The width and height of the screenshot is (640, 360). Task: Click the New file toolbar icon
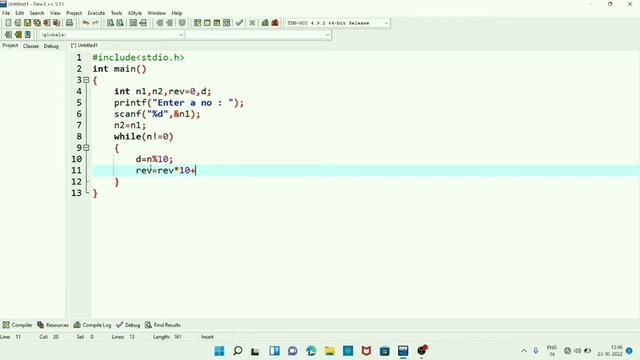(x=8, y=23)
